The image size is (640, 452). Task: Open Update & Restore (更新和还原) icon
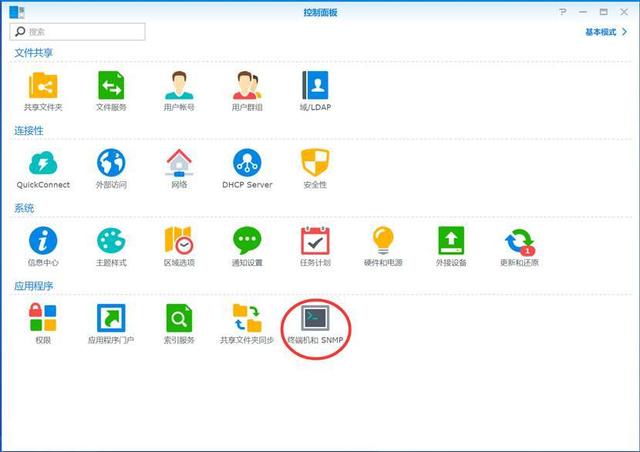click(x=519, y=241)
